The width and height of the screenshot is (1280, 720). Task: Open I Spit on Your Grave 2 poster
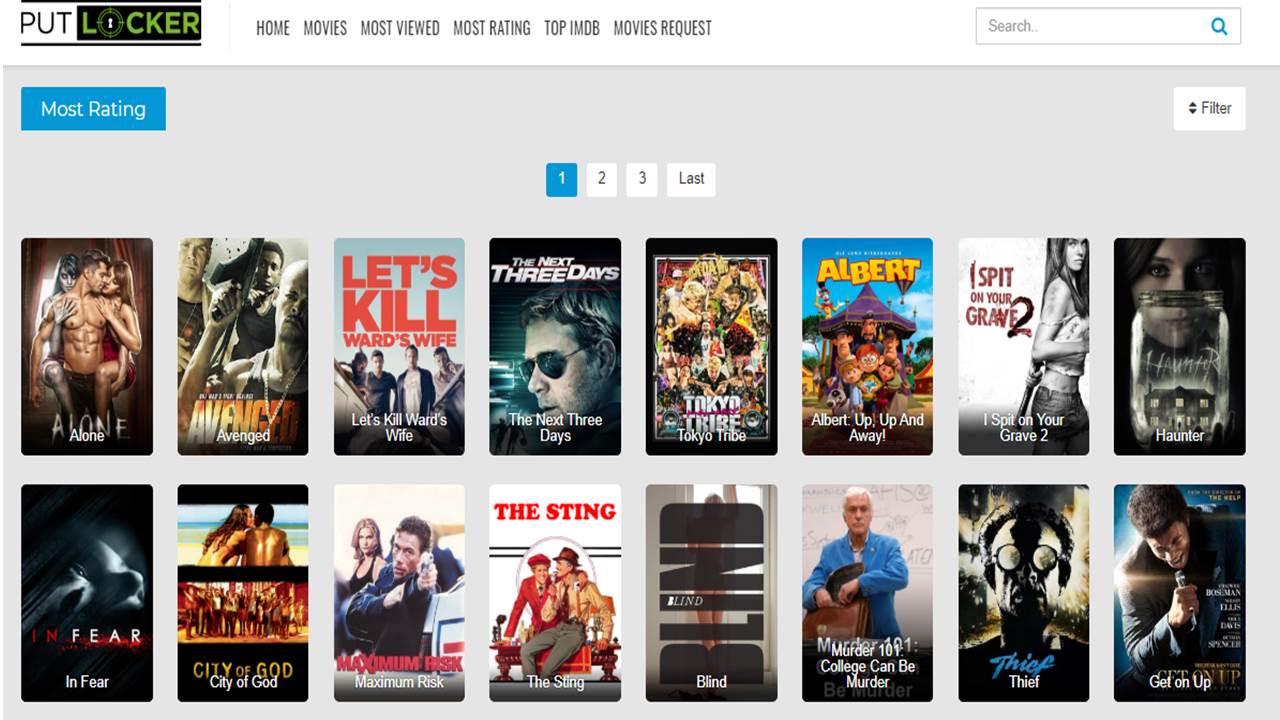click(x=1024, y=346)
